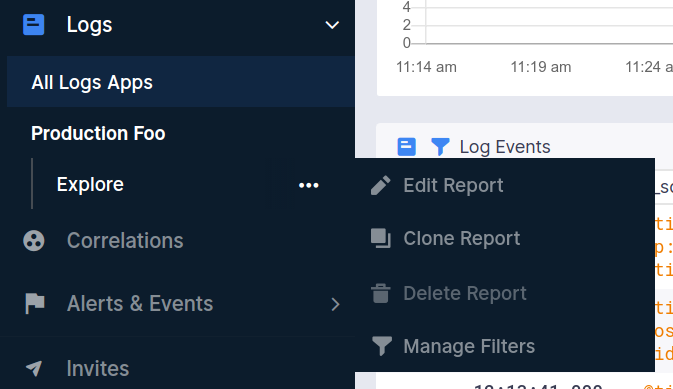Click the pencil icon next to Edit Report

coord(381,185)
